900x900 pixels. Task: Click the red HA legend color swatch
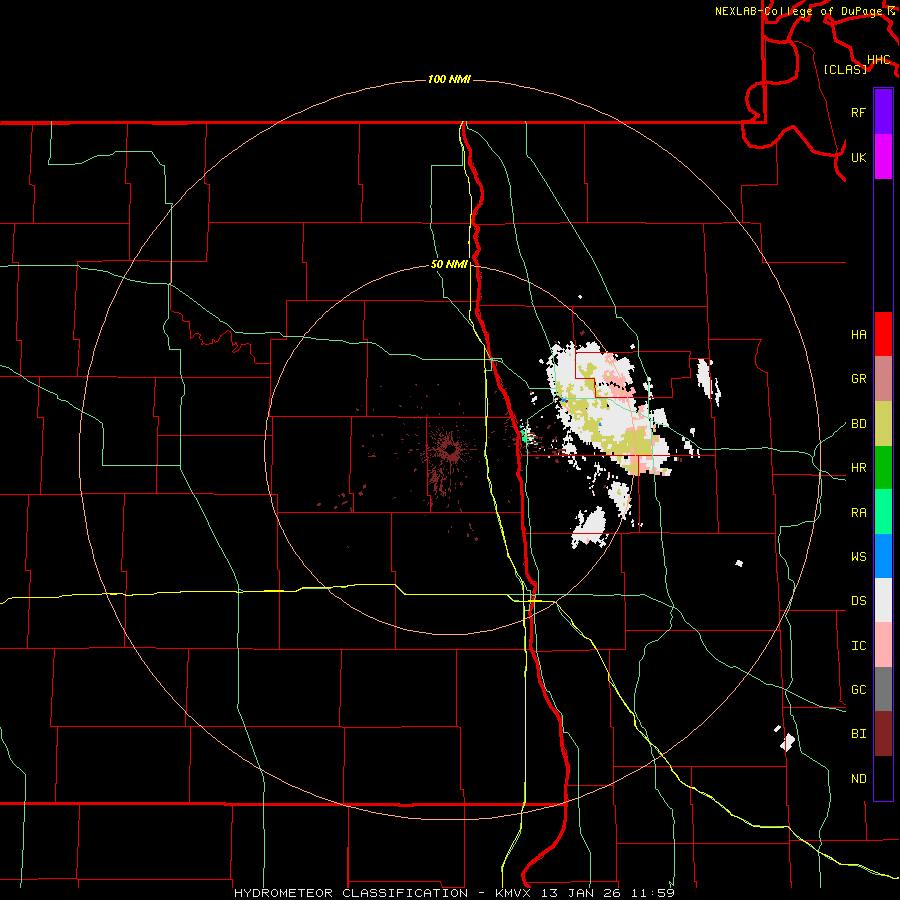pos(883,334)
